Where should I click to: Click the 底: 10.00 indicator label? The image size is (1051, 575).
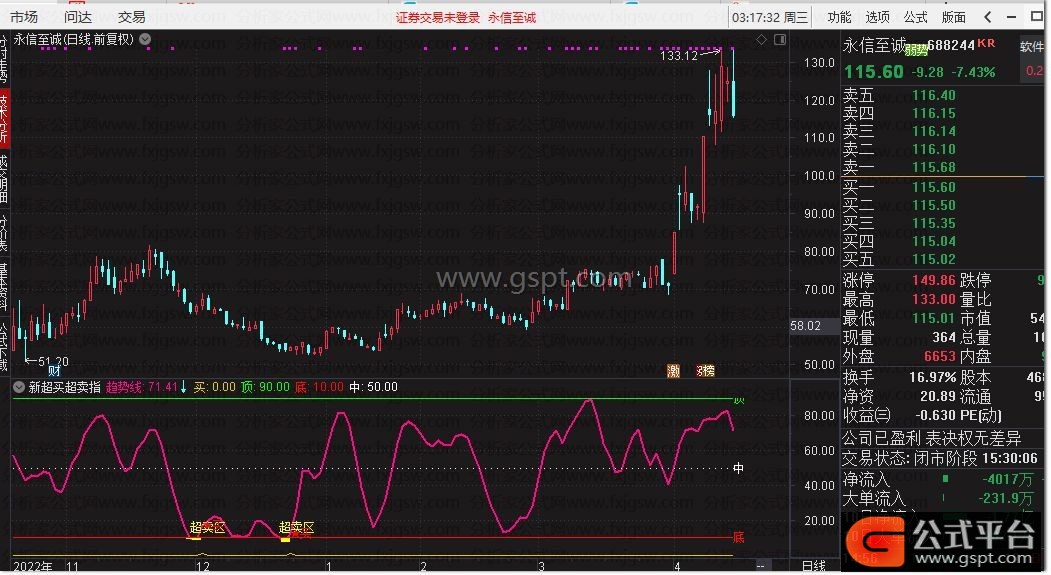coord(319,387)
